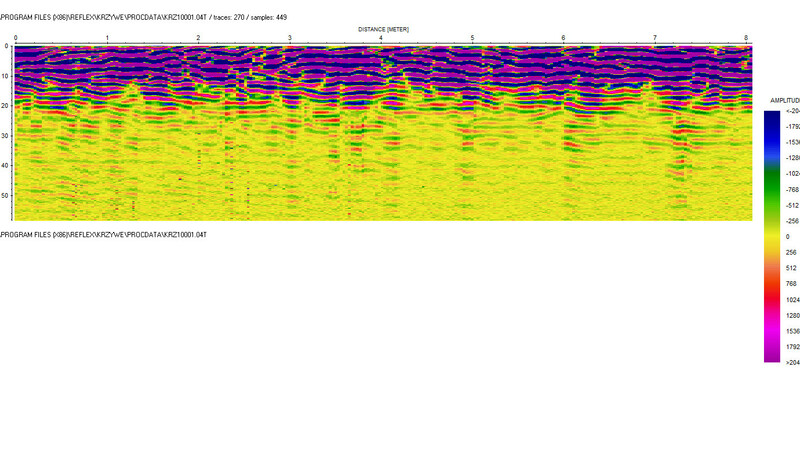Click the file path text below the radargram

coord(104,234)
